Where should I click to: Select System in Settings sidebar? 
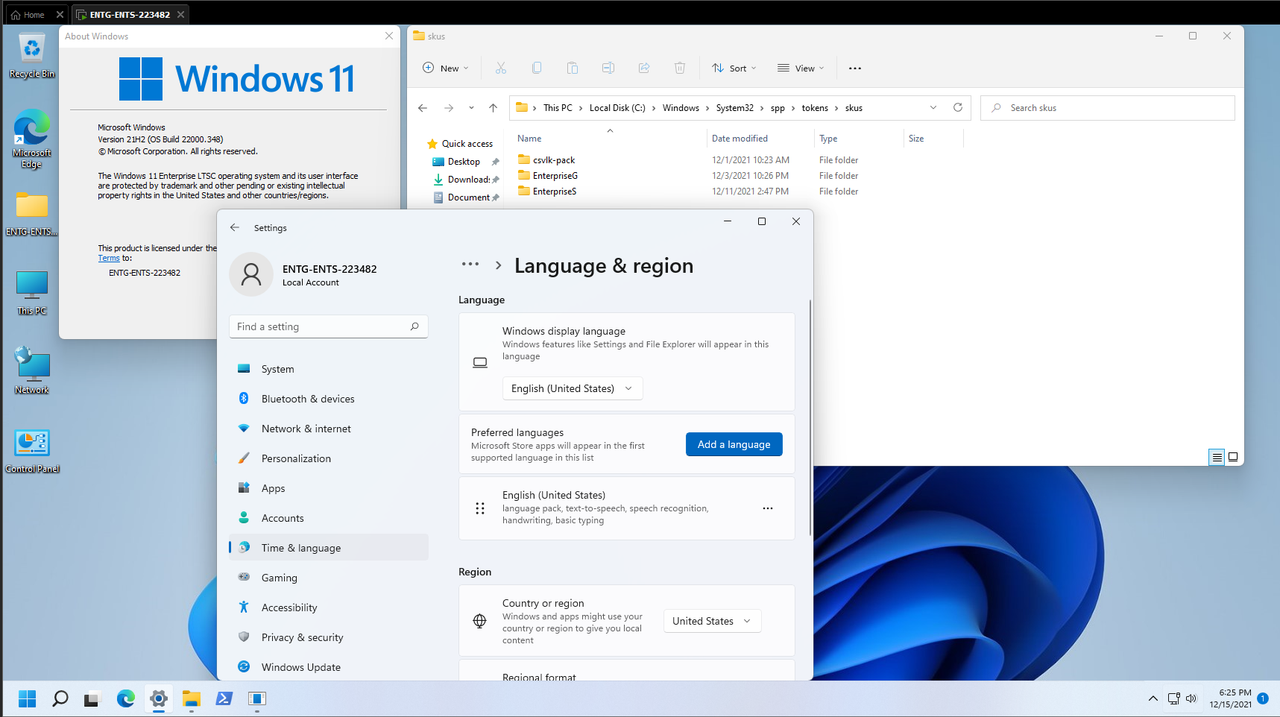point(329,369)
